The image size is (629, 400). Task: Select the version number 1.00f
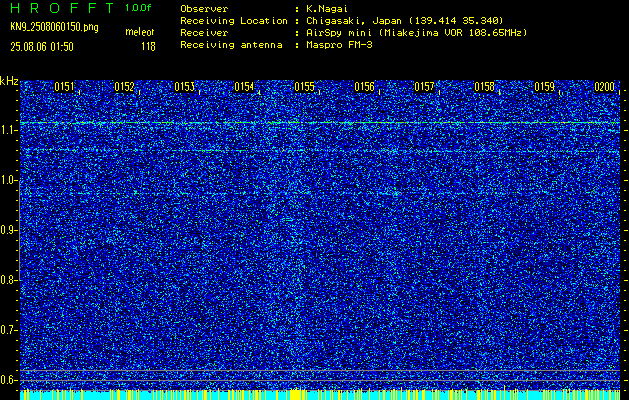click(138, 8)
